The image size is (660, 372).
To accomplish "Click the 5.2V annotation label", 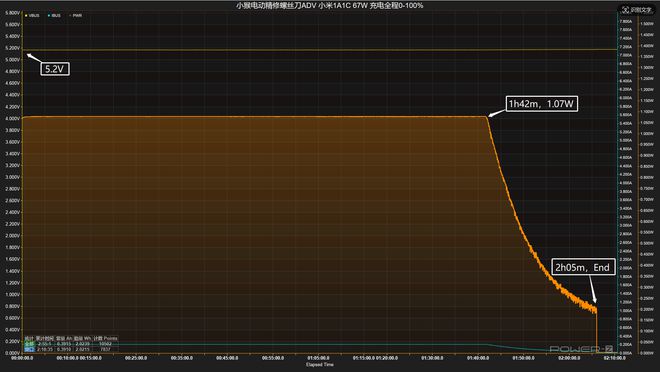I will [55, 69].
